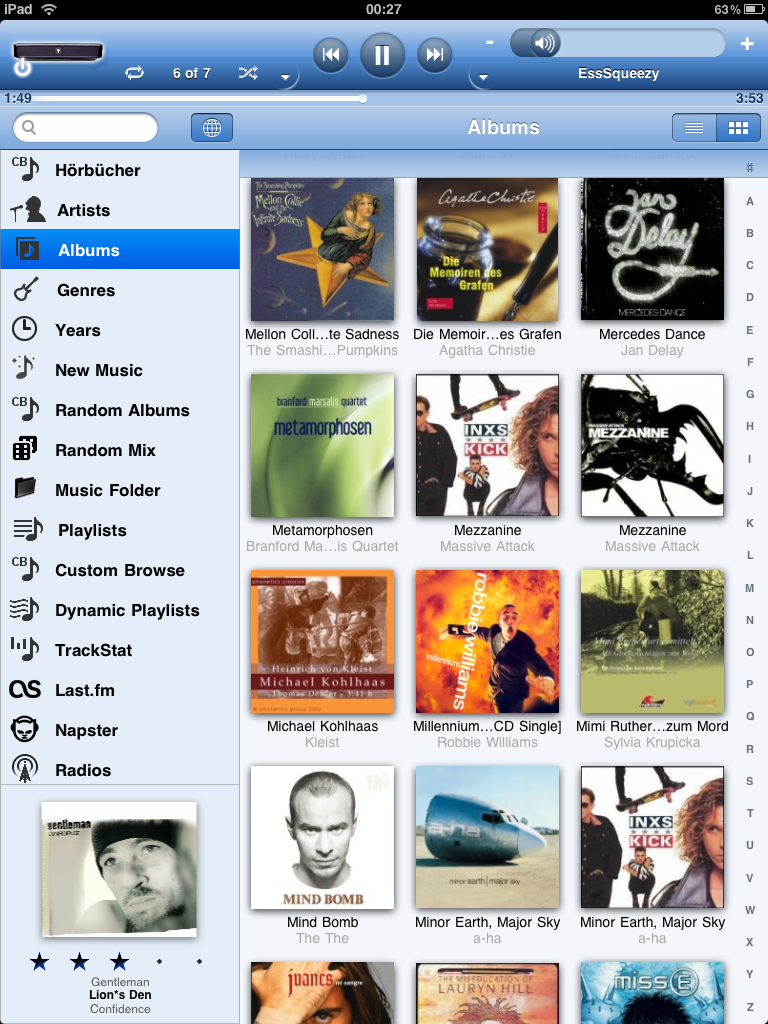Open the playlist dropdown arrow beside shuffle
Viewport: 768px width, 1024px height.
(x=285, y=77)
